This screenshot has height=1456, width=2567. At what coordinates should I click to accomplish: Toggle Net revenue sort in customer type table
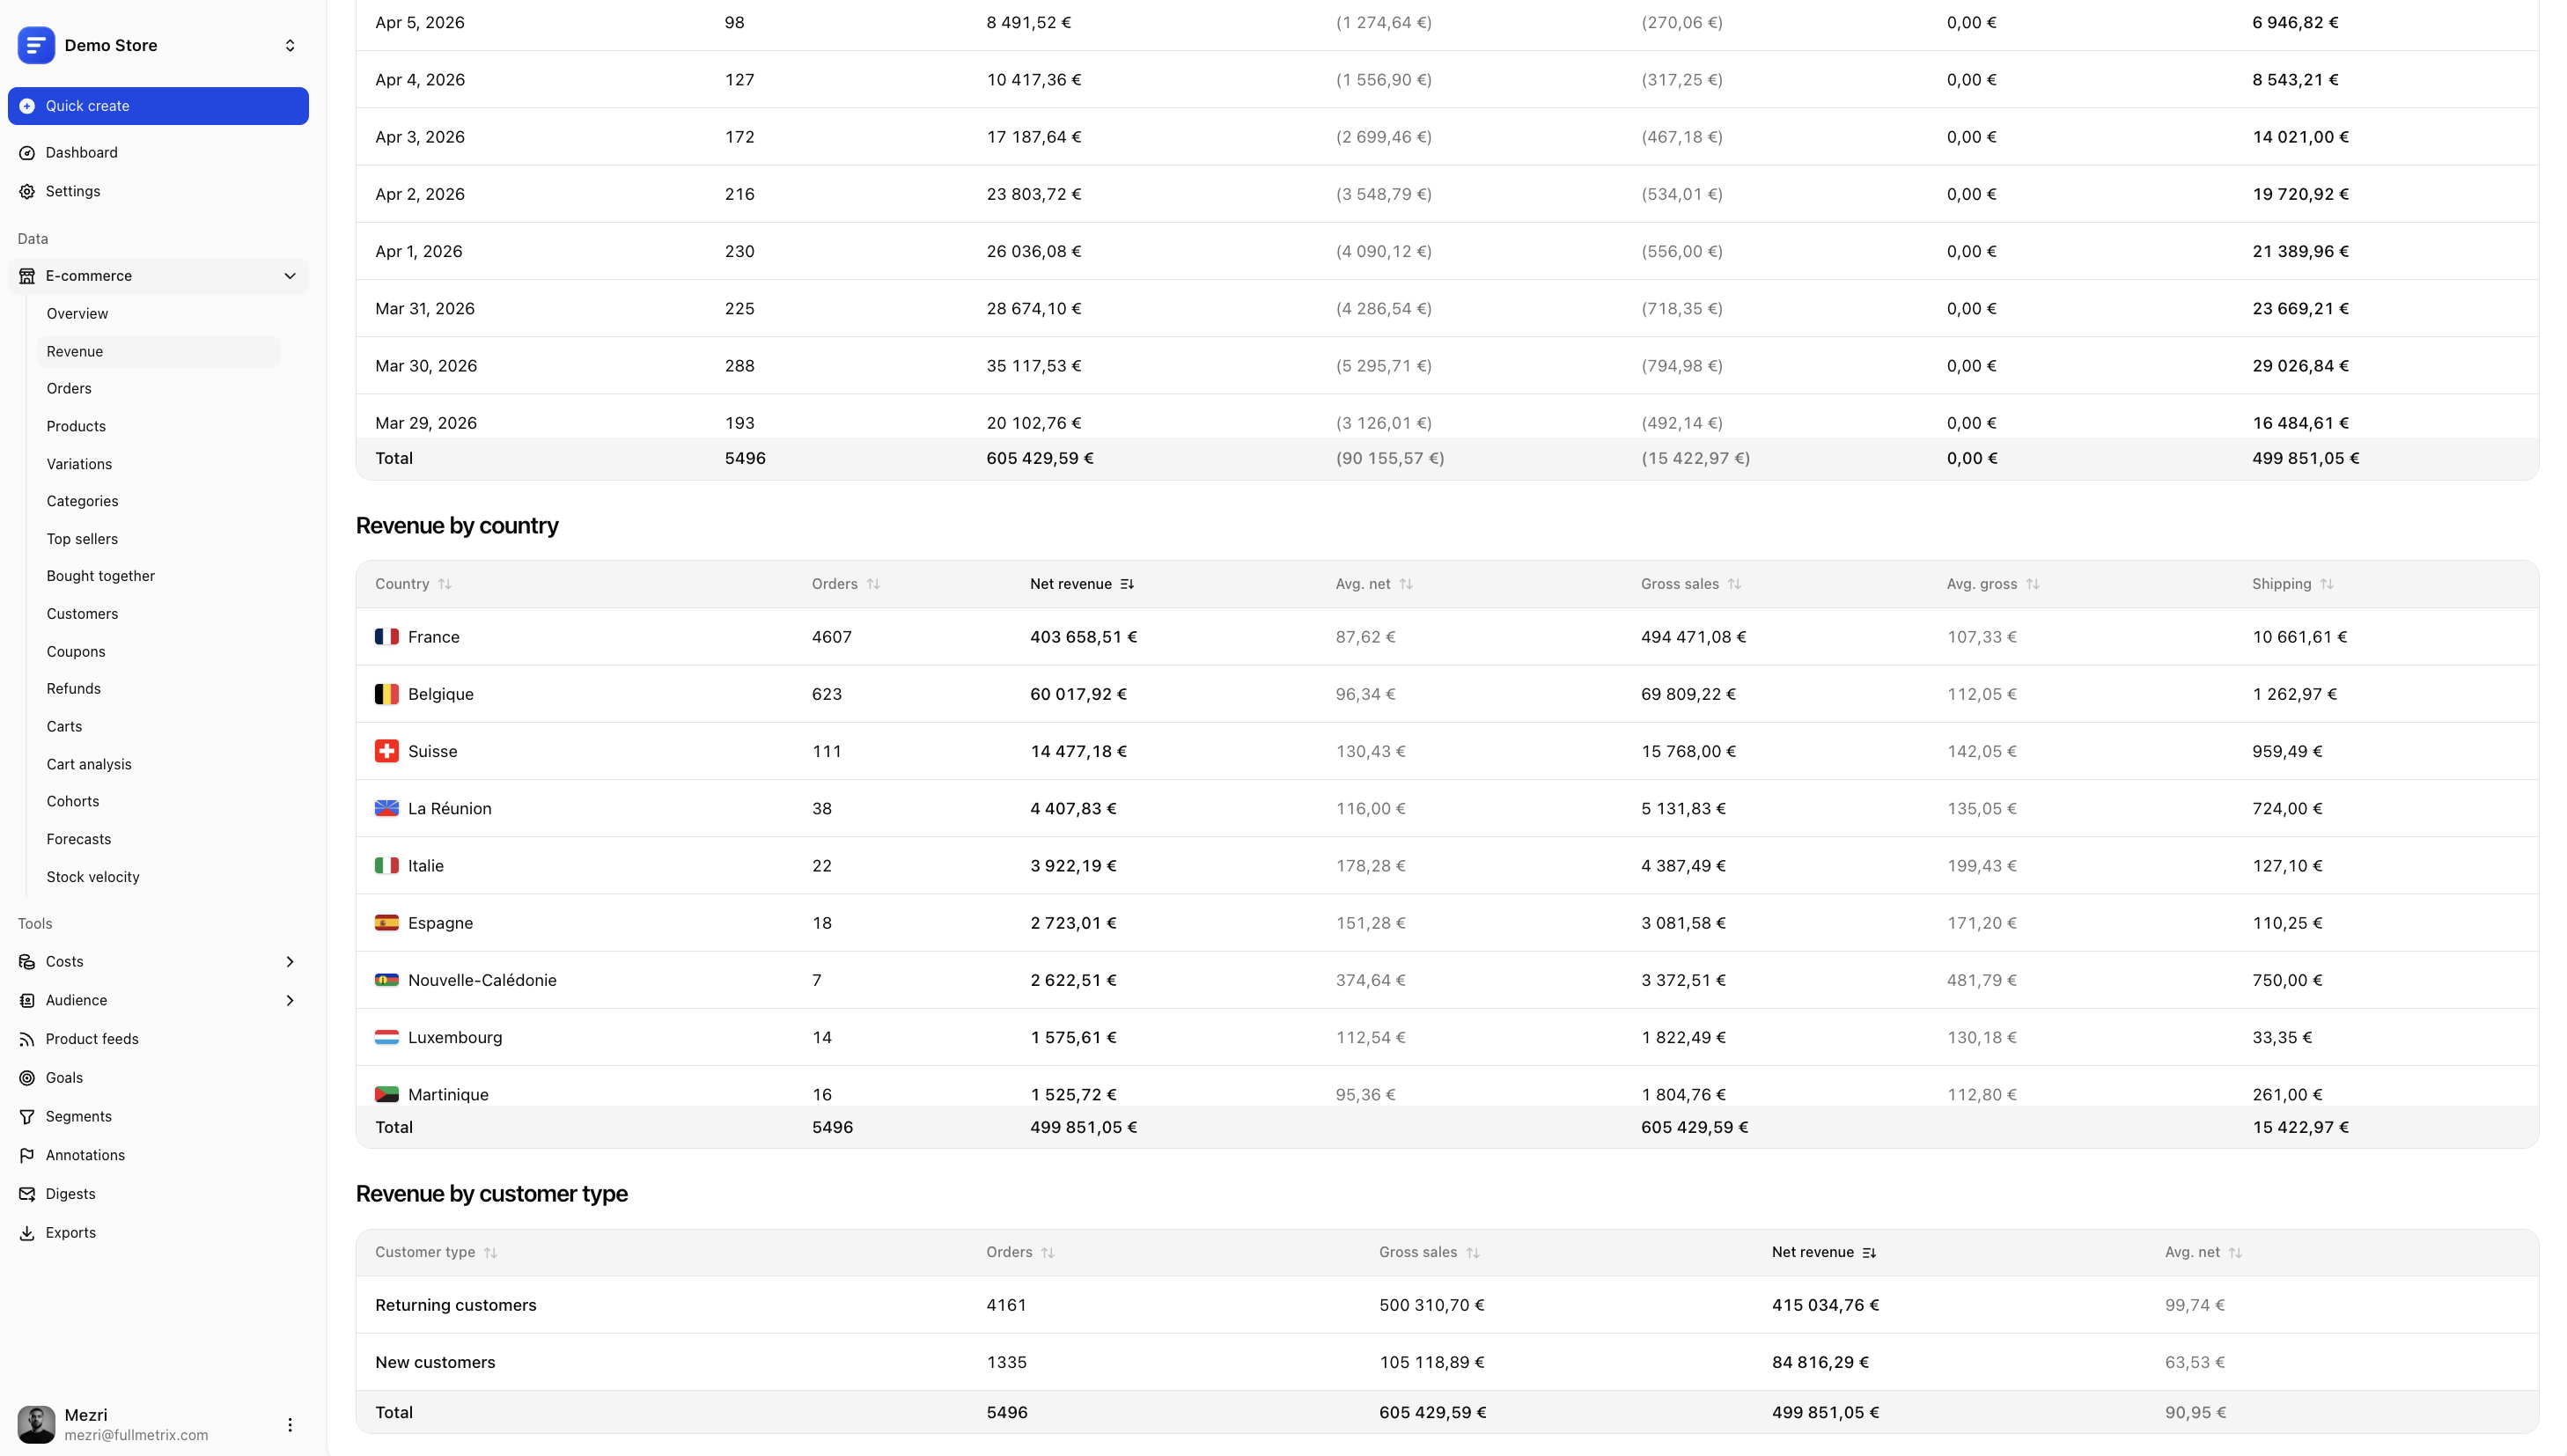[x=1823, y=1252]
